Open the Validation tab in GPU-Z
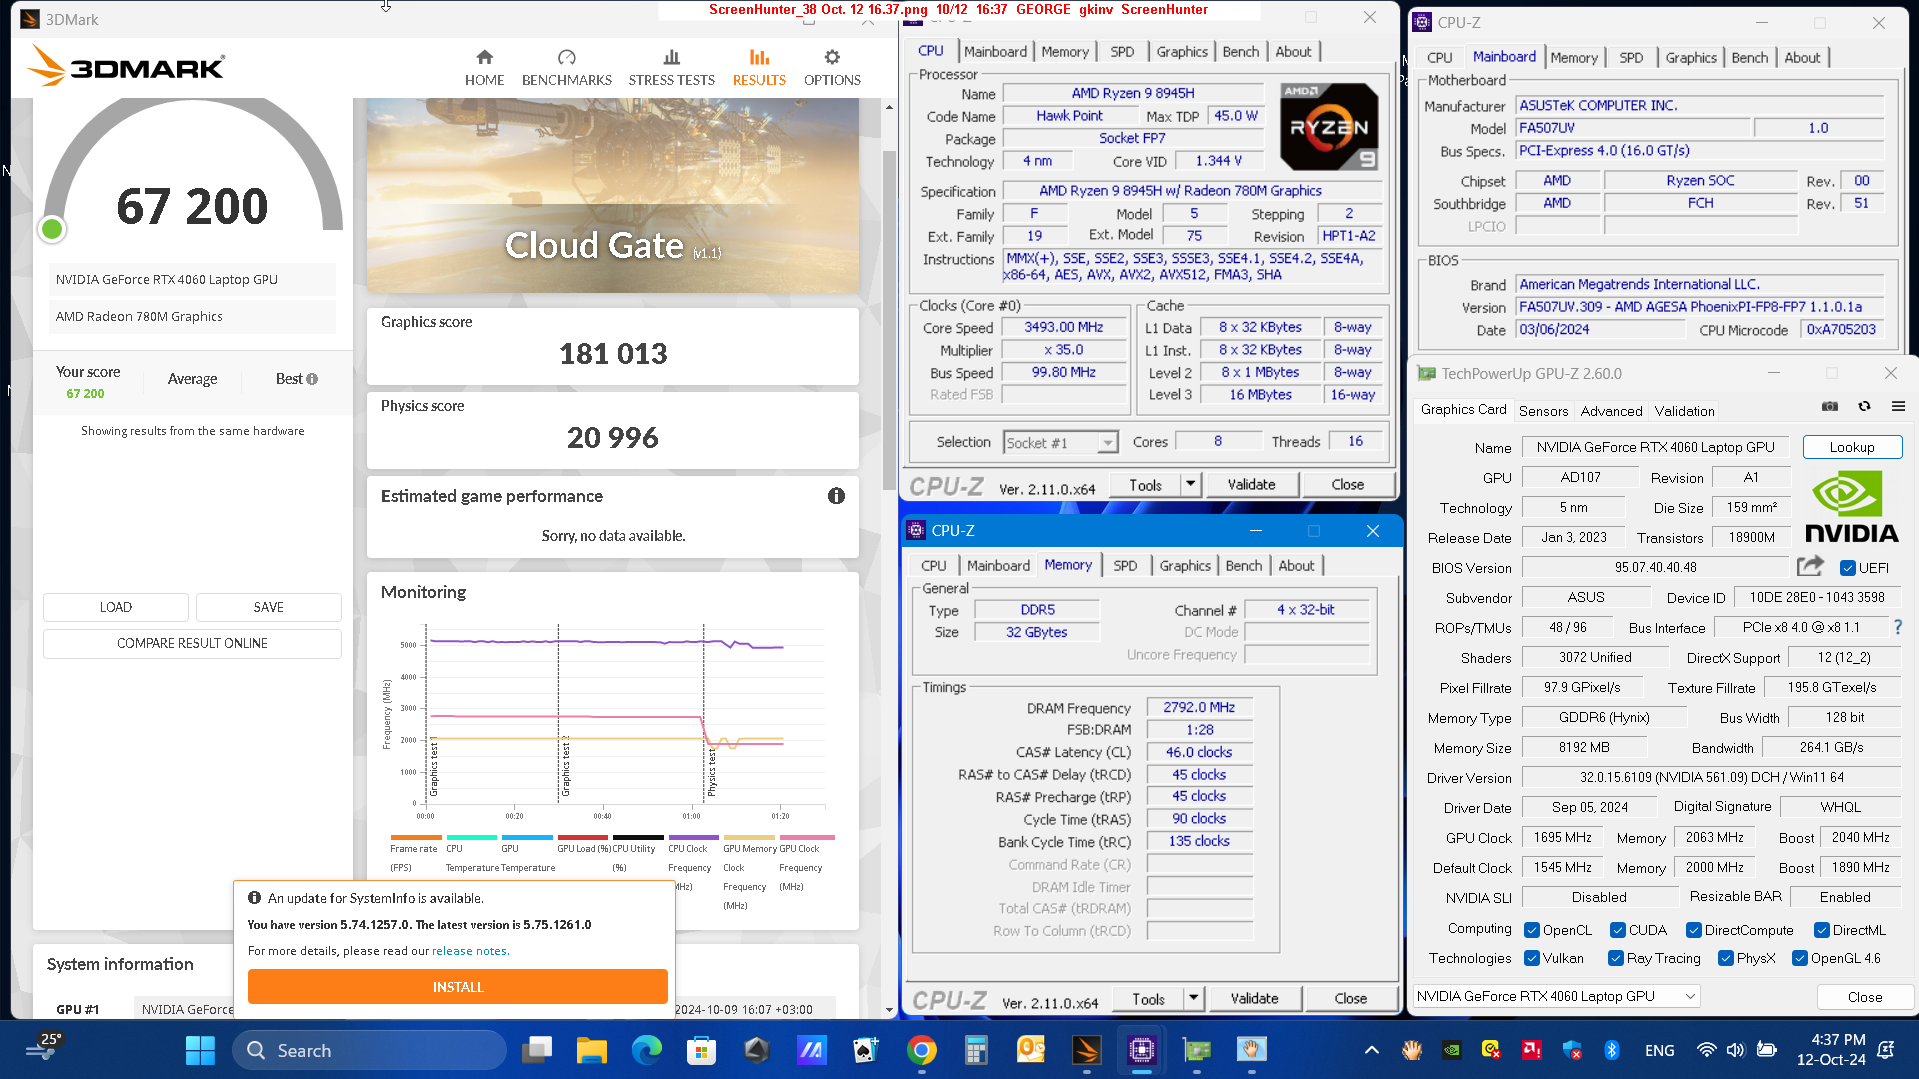This screenshot has height=1079, width=1919. coord(1684,411)
